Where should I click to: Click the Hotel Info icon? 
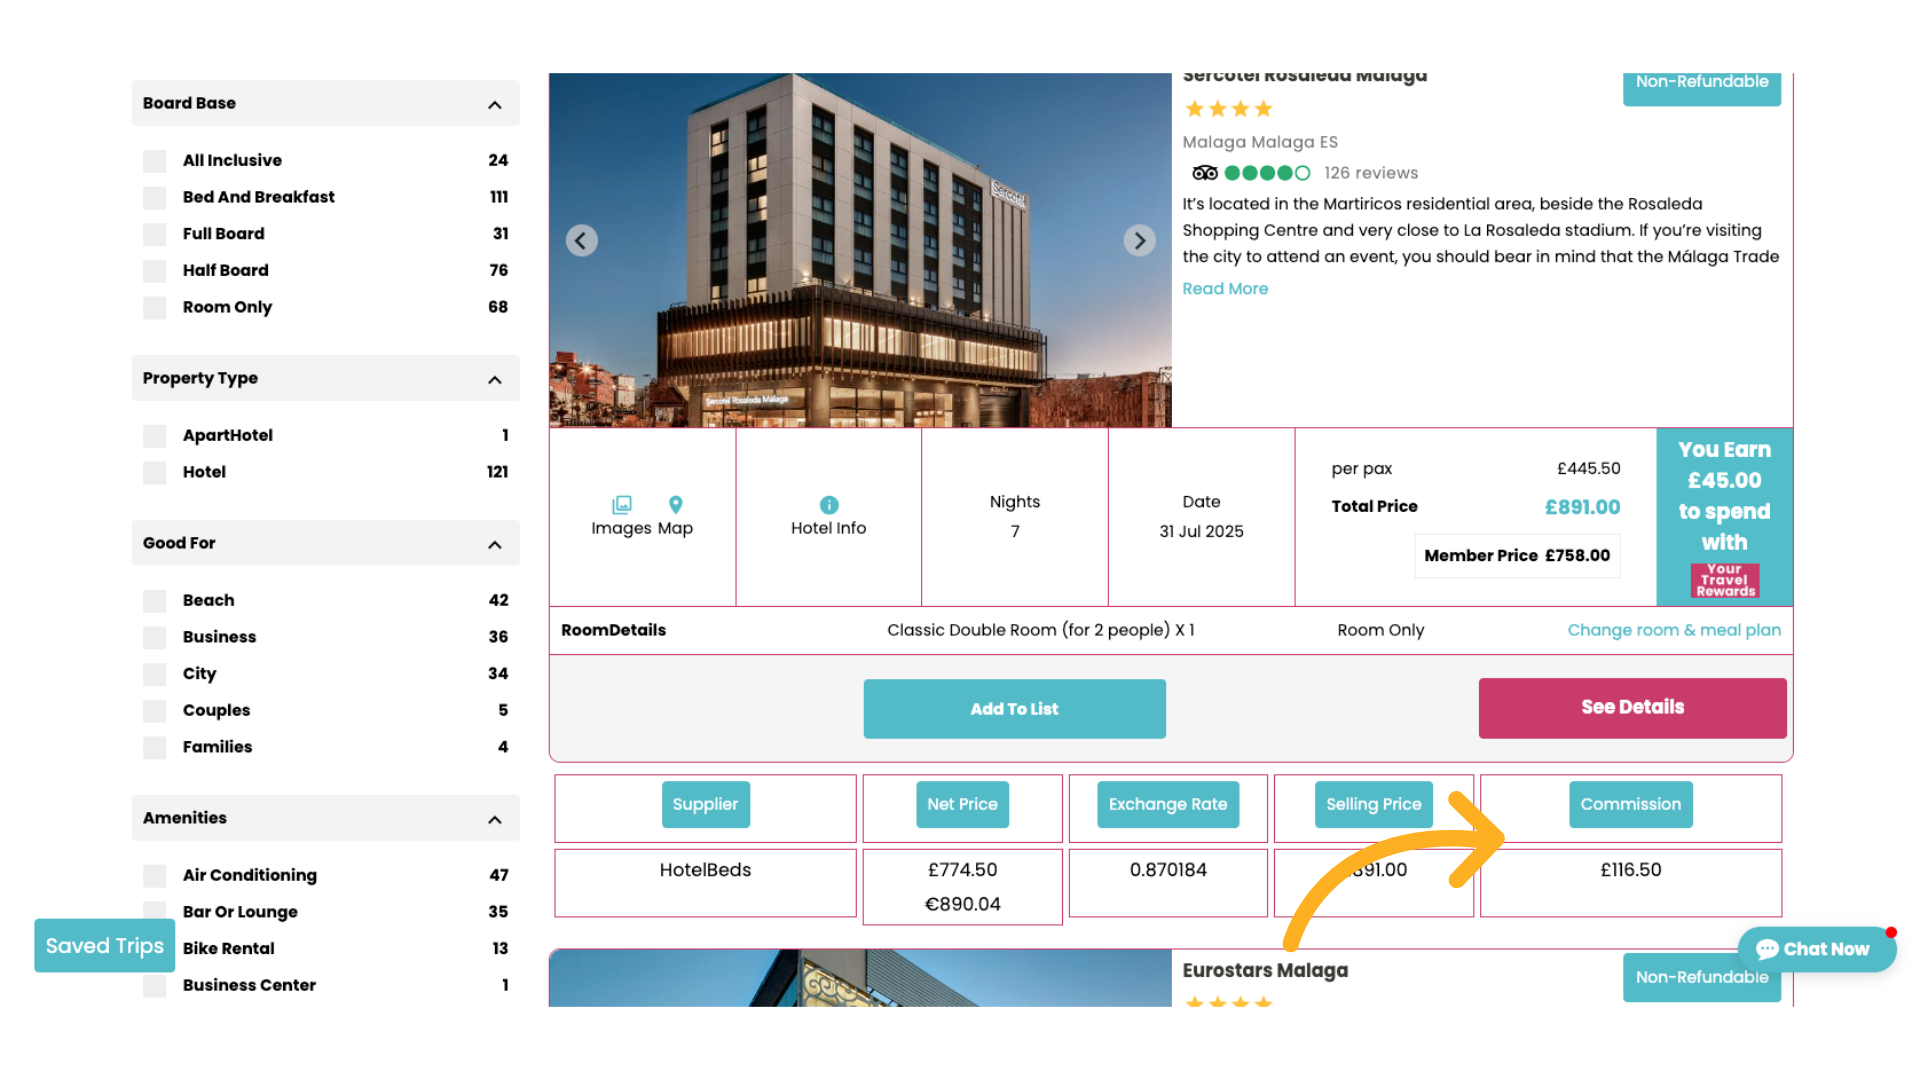[x=828, y=505]
